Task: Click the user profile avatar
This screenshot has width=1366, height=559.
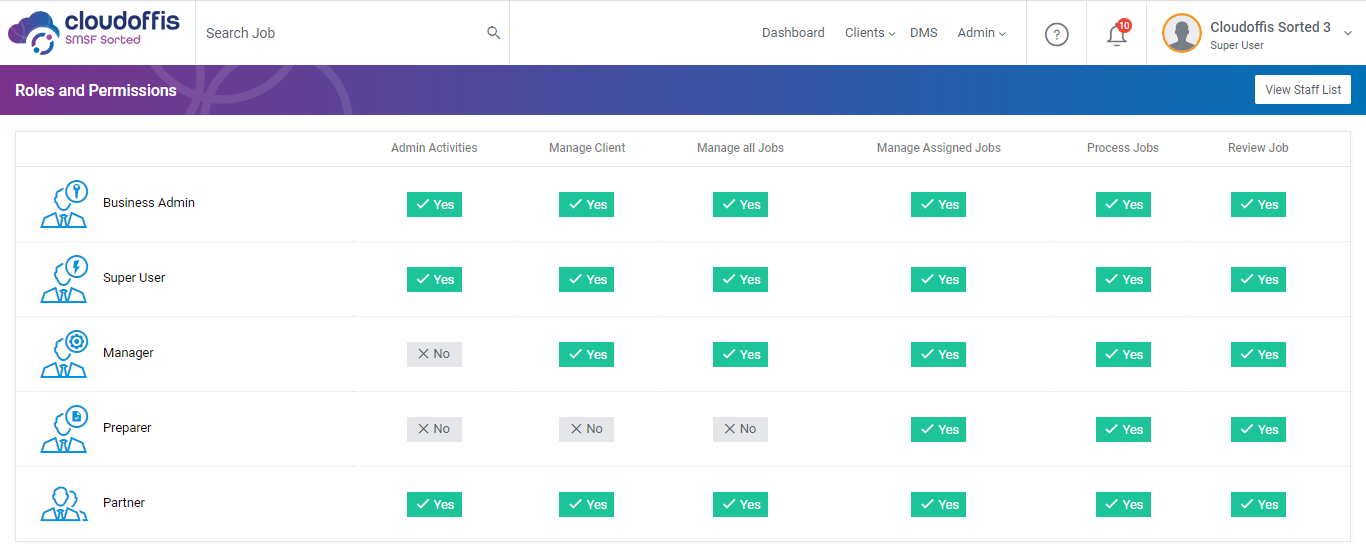Action: [x=1182, y=33]
